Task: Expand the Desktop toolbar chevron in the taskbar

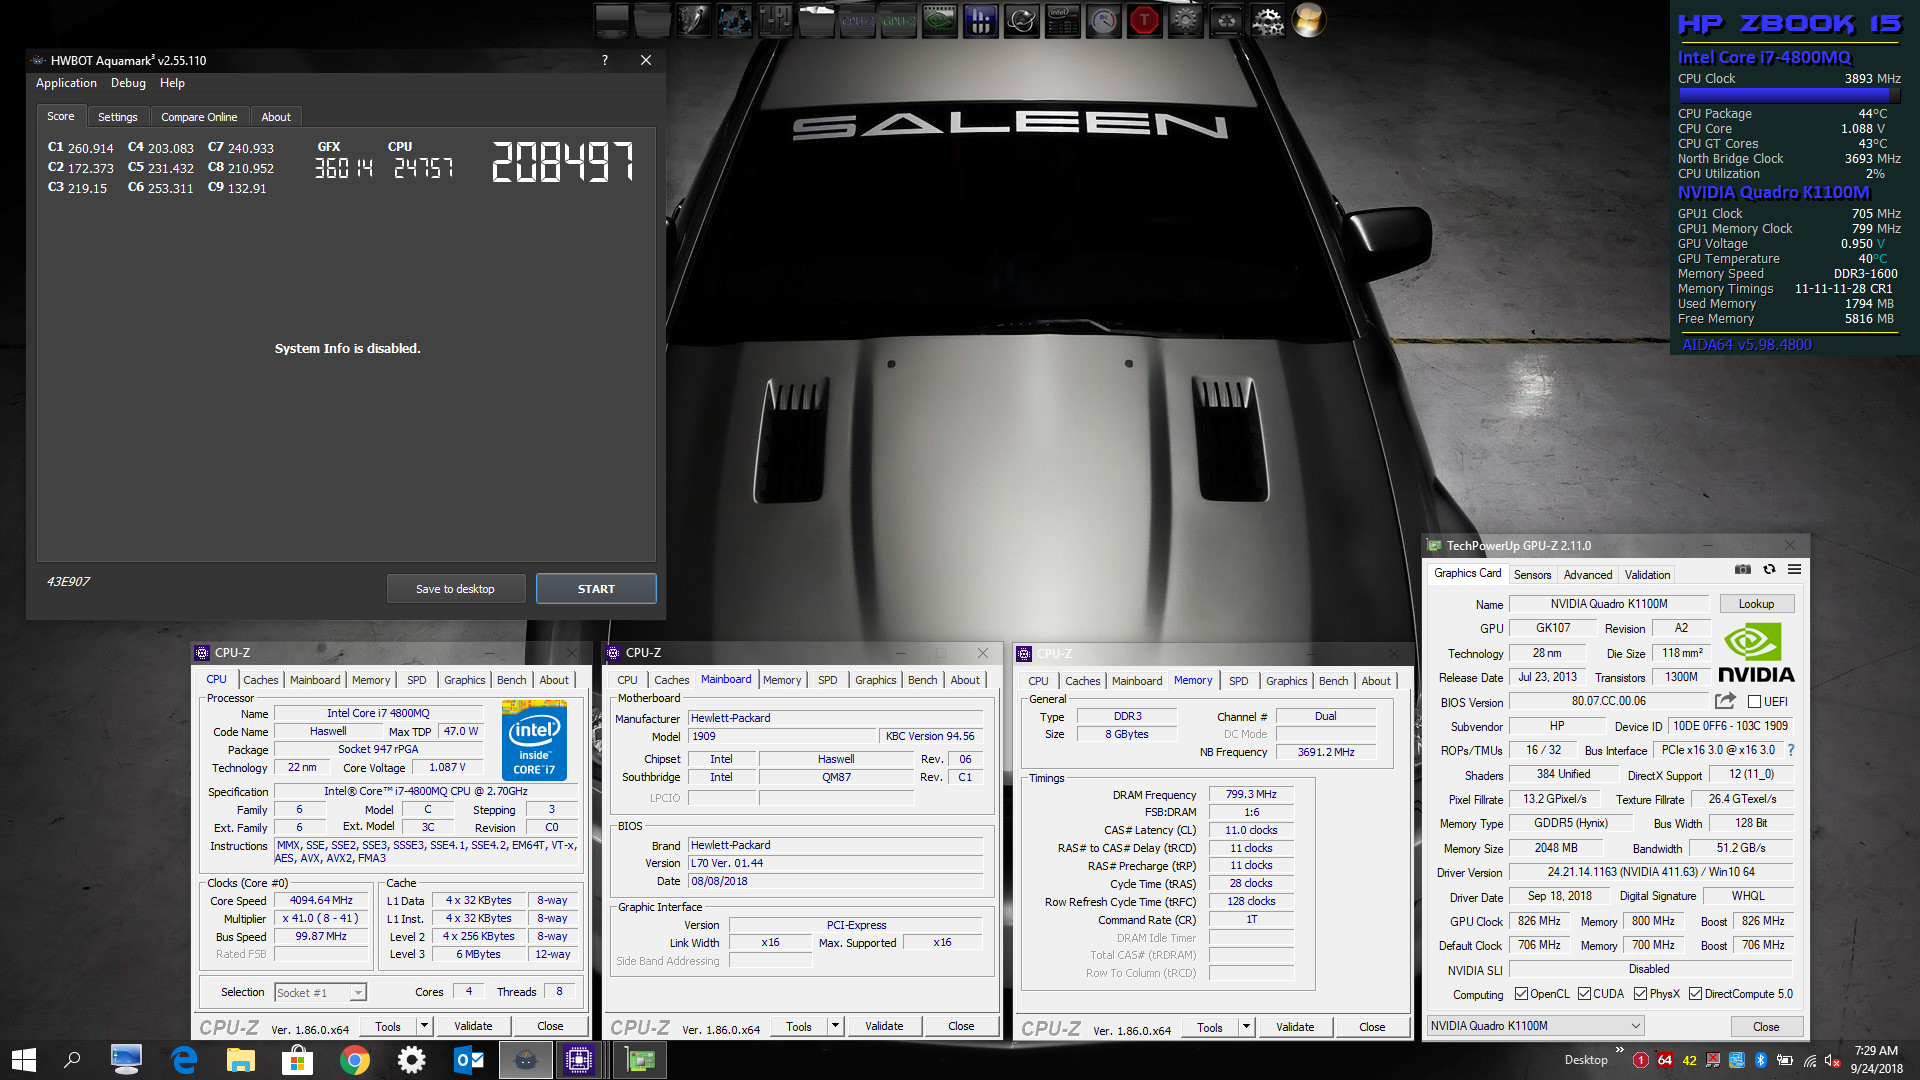Action: [1619, 1049]
